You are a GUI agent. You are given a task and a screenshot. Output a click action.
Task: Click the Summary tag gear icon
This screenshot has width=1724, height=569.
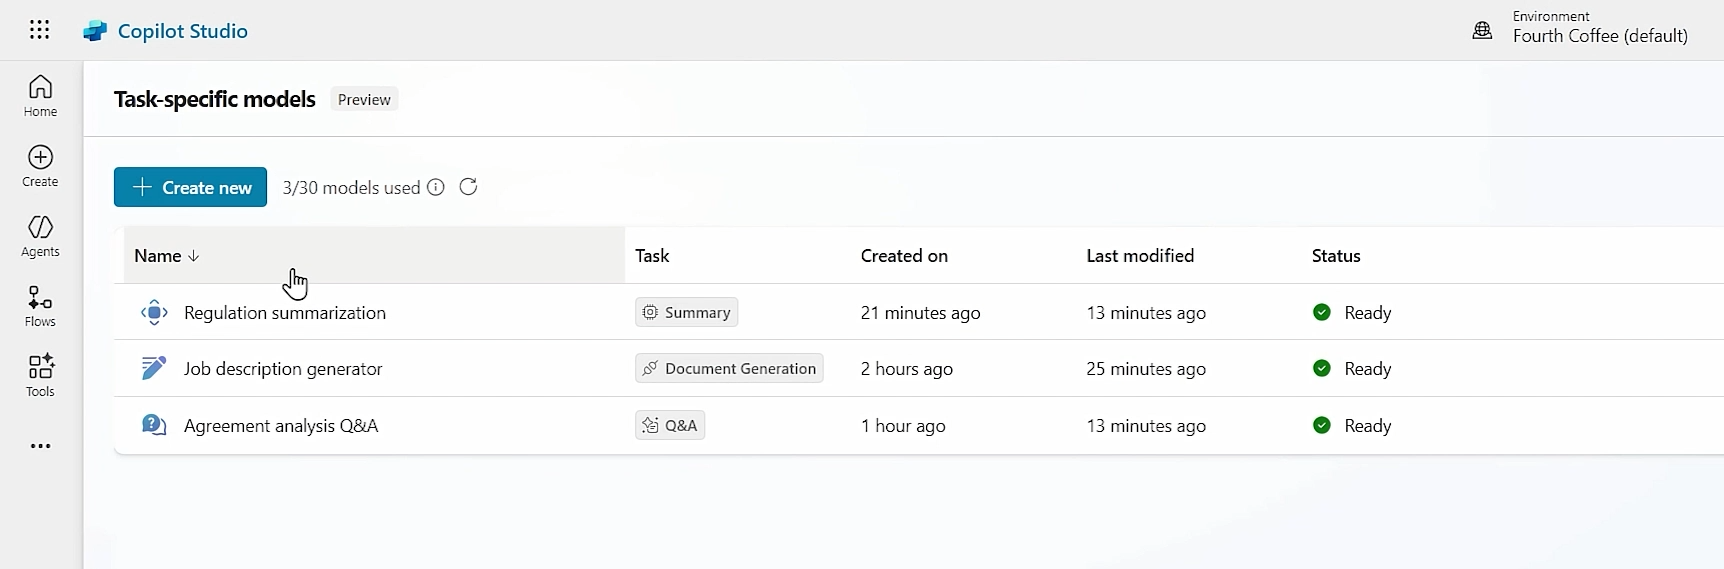pyautogui.click(x=650, y=312)
